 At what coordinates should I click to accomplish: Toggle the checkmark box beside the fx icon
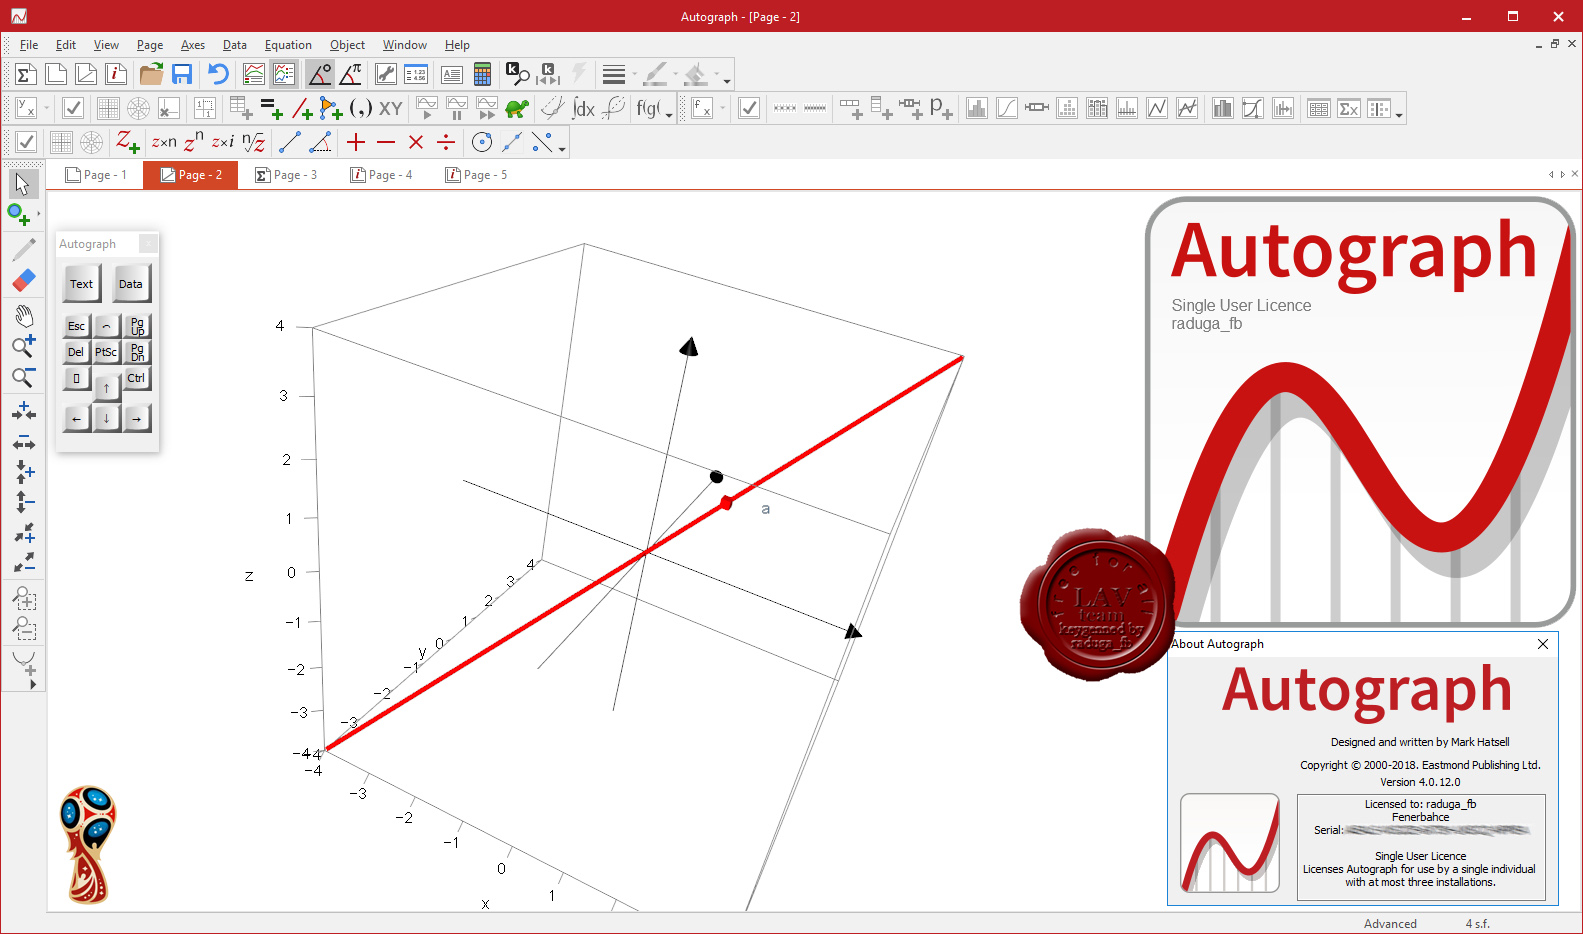coord(749,108)
